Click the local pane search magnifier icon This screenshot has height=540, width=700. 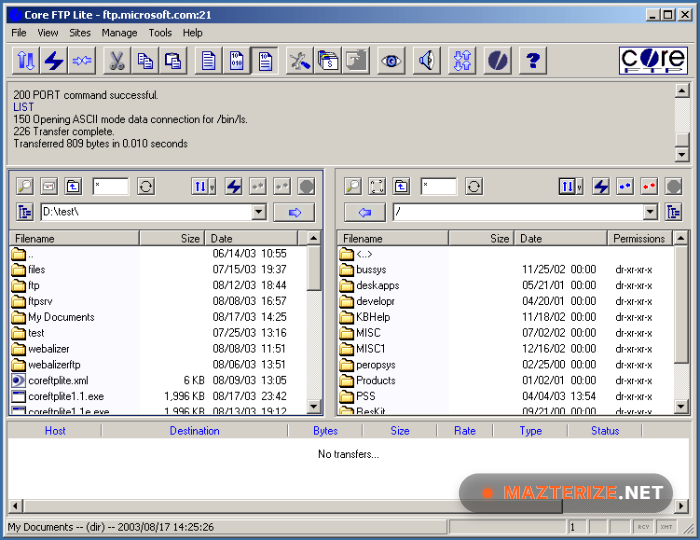click(25, 186)
